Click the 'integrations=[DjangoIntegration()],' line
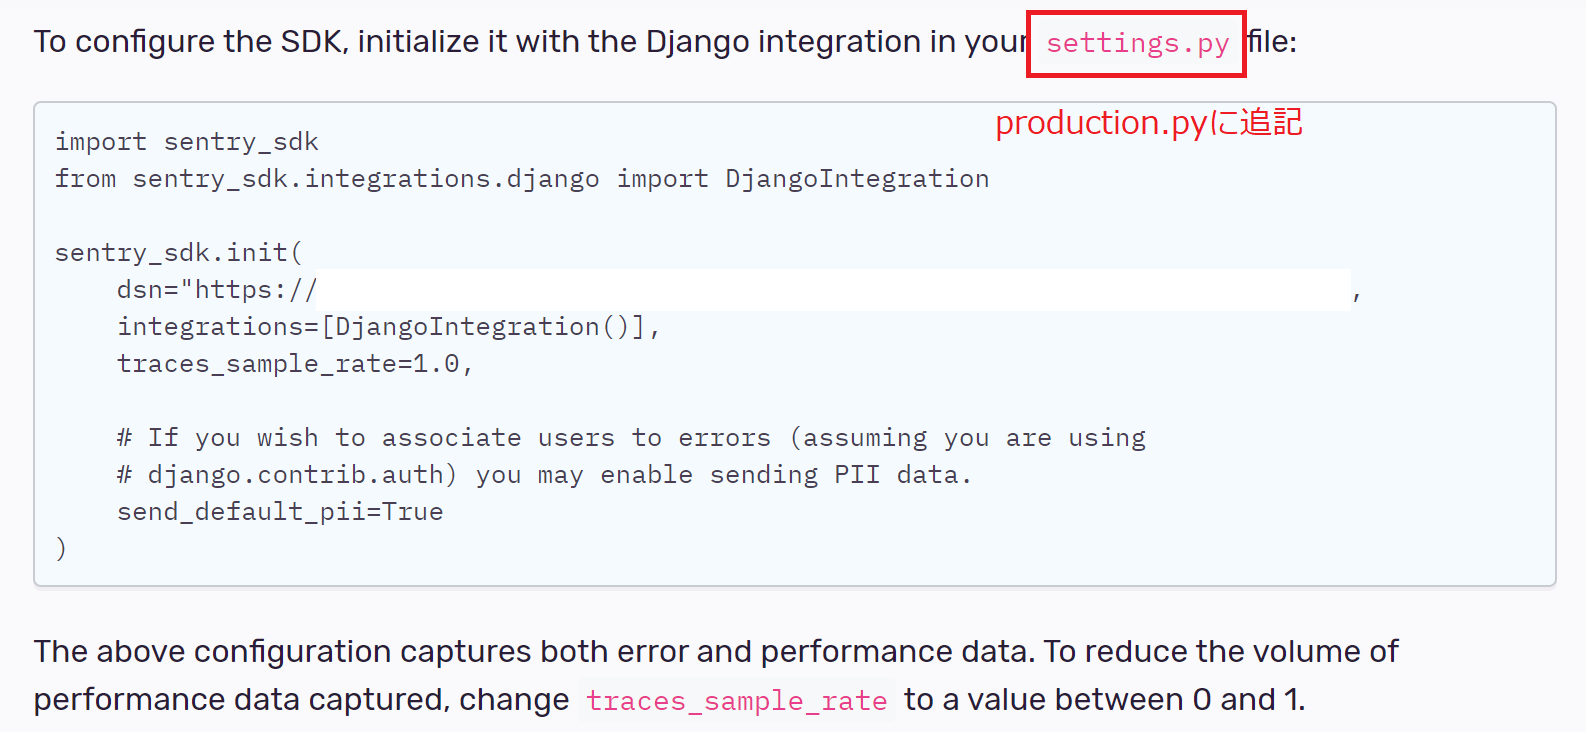Image resolution: width=1586 pixels, height=732 pixels. click(388, 327)
